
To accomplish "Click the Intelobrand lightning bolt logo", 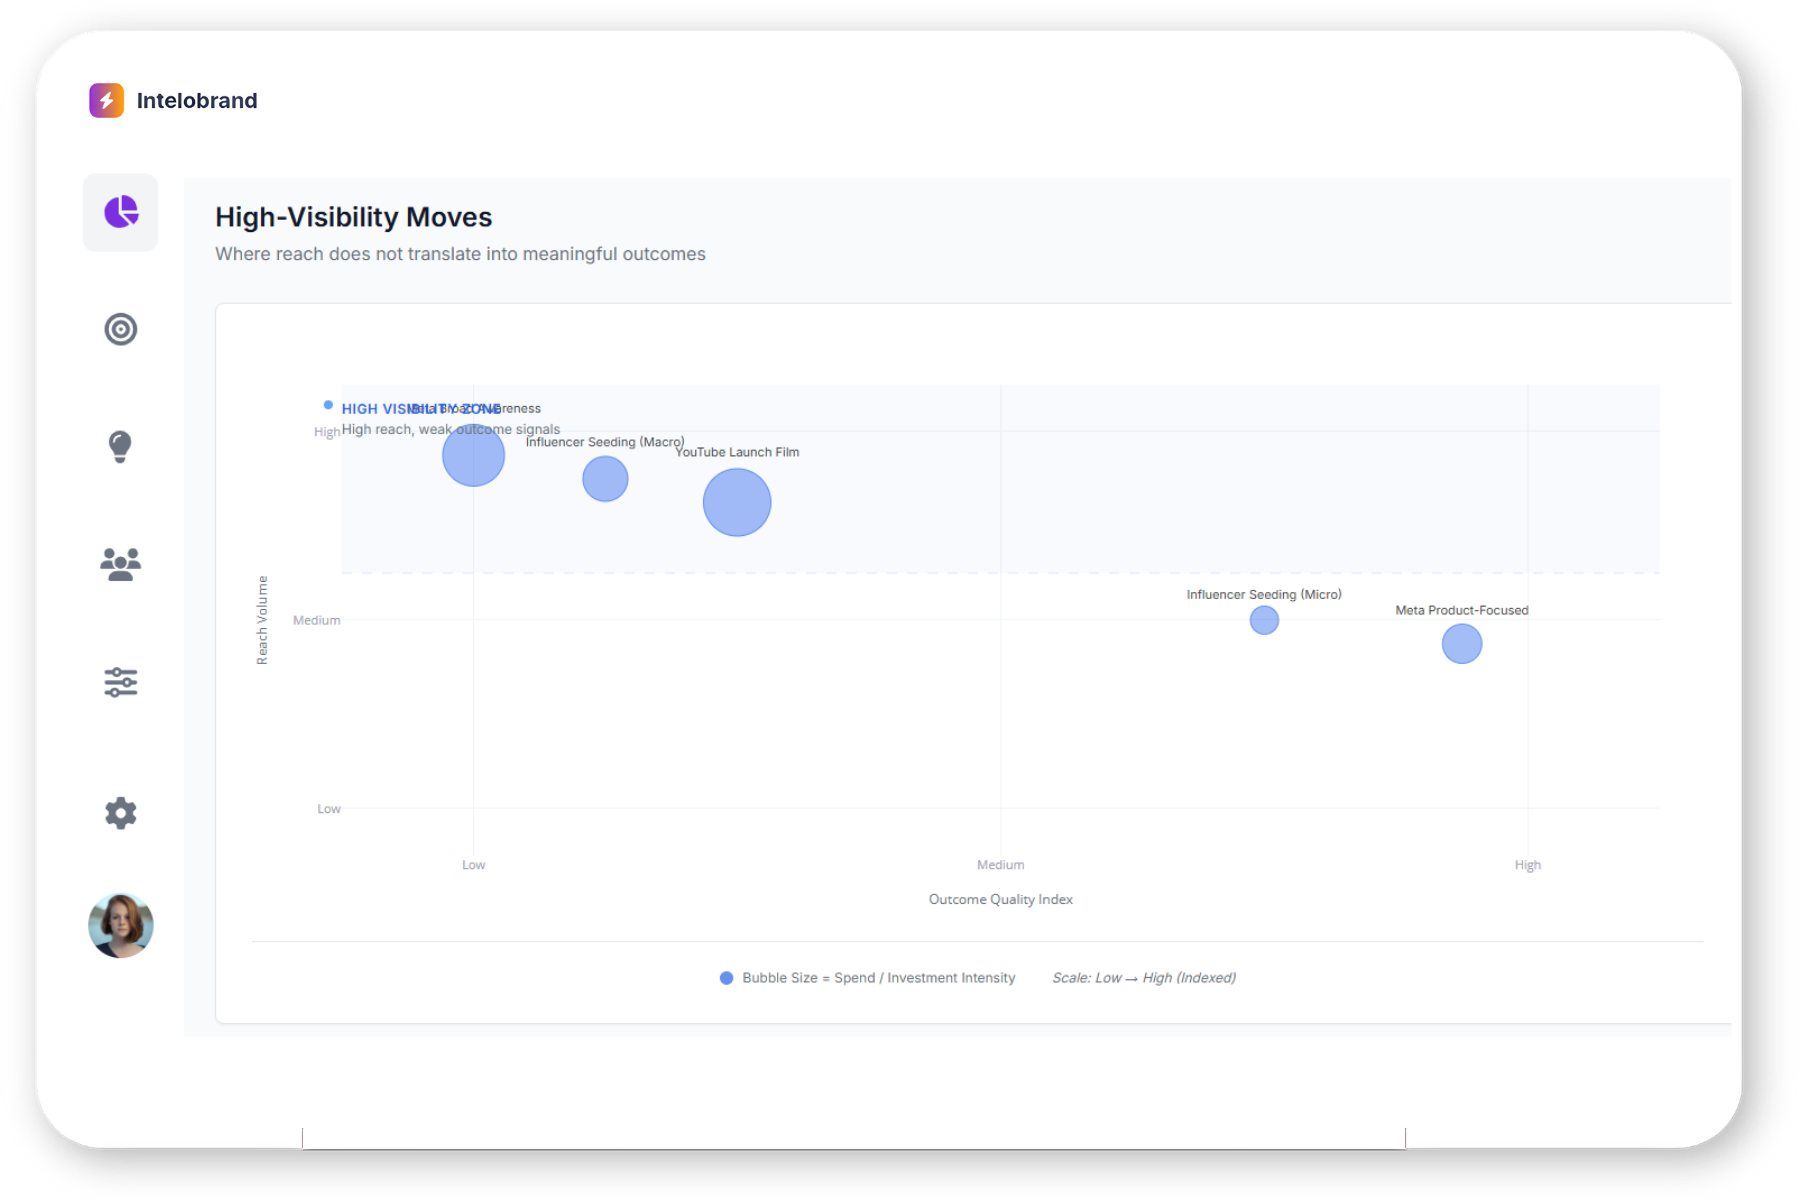I will tap(106, 101).
